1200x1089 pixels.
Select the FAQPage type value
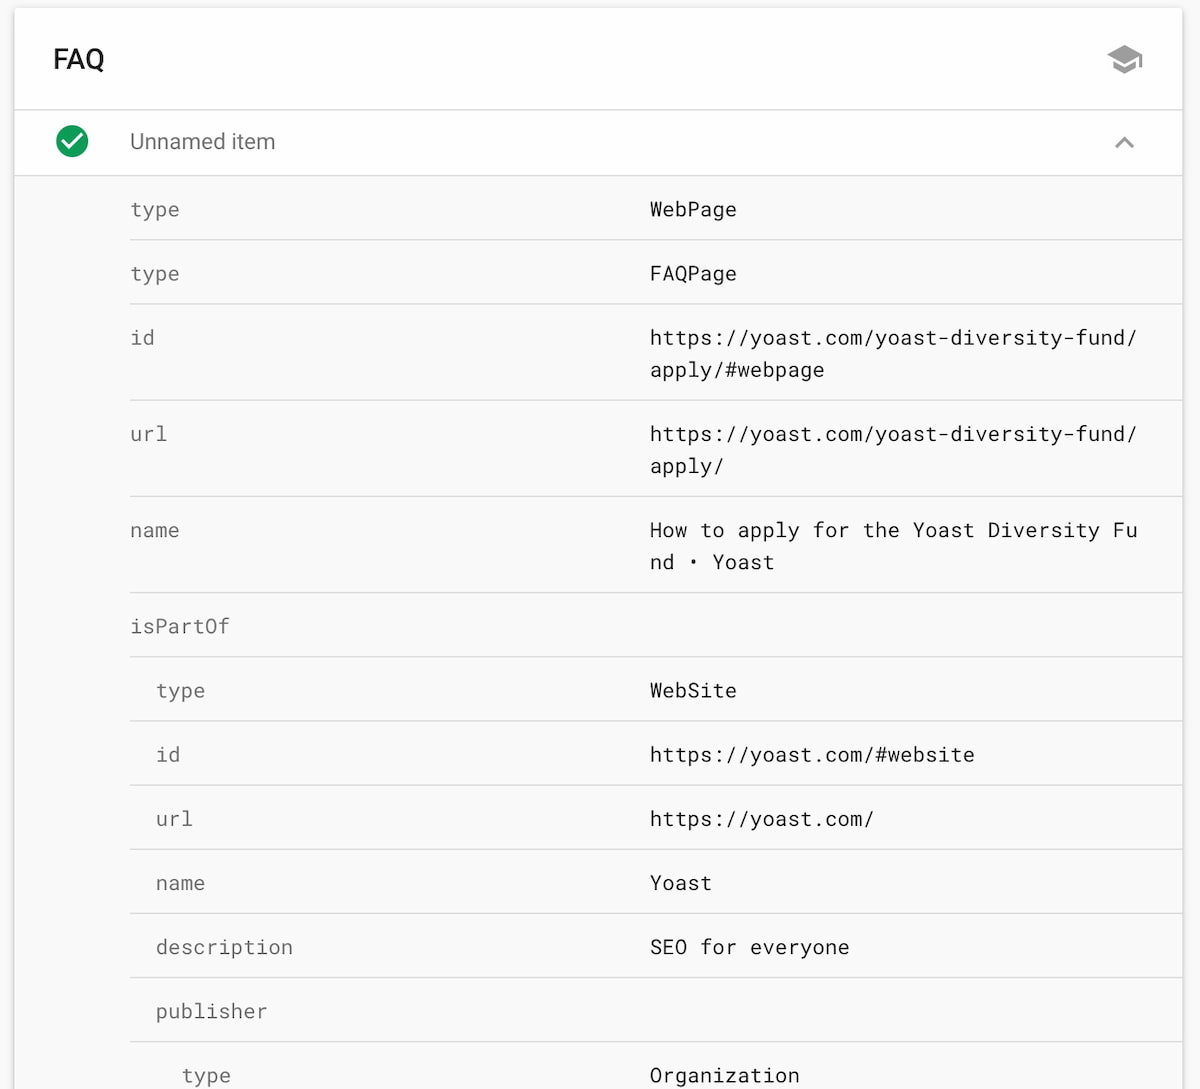(693, 274)
